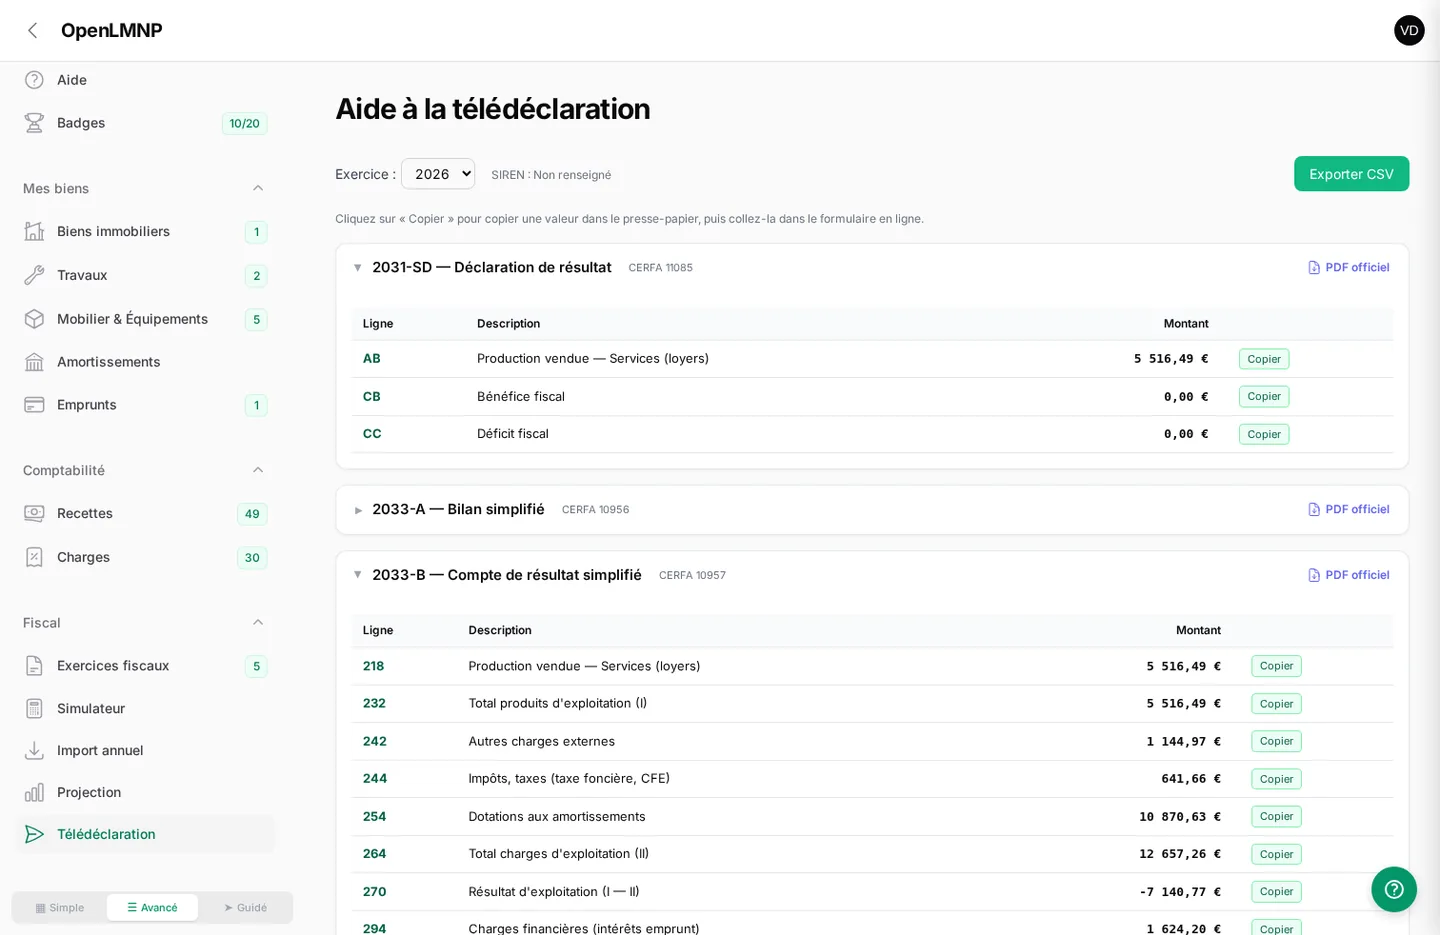Click the Aide question mark icon in sidebar
The width and height of the screenshot is (1440, 935).
[34, 80]
